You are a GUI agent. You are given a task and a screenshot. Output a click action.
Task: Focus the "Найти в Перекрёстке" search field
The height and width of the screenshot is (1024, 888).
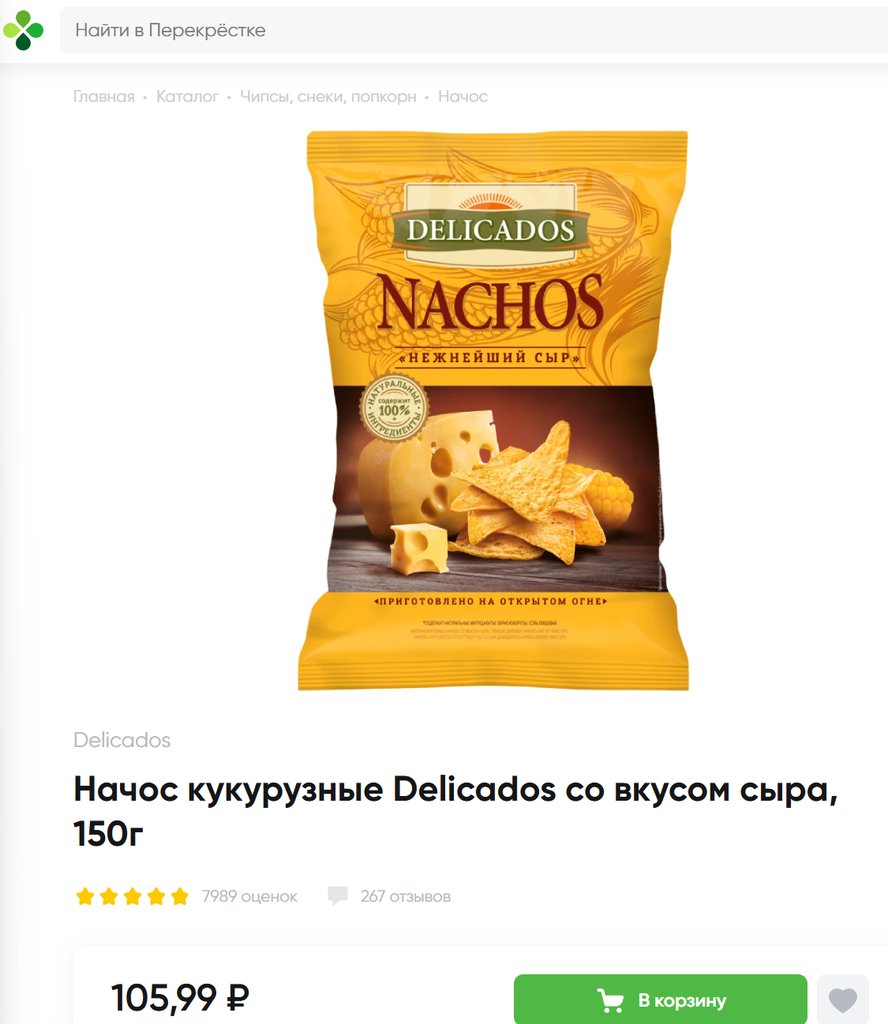(474, 30)
